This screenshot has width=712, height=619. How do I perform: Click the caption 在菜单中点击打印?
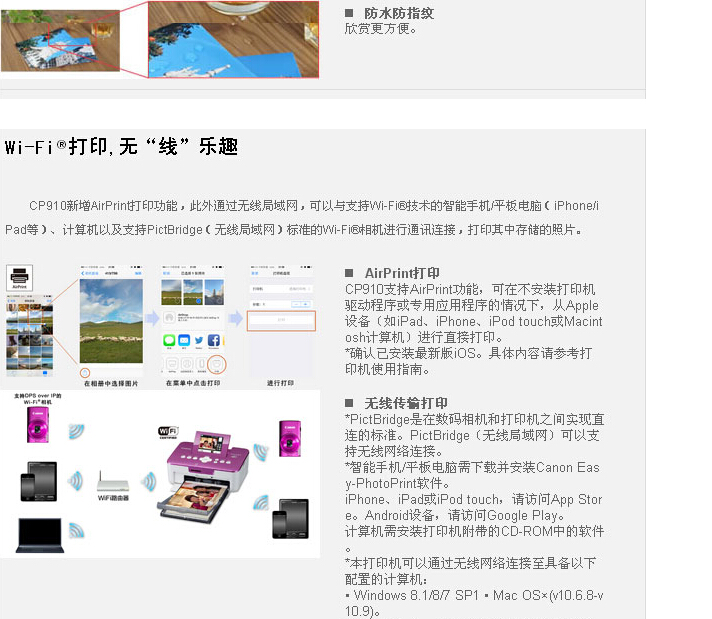click(193, 383)
